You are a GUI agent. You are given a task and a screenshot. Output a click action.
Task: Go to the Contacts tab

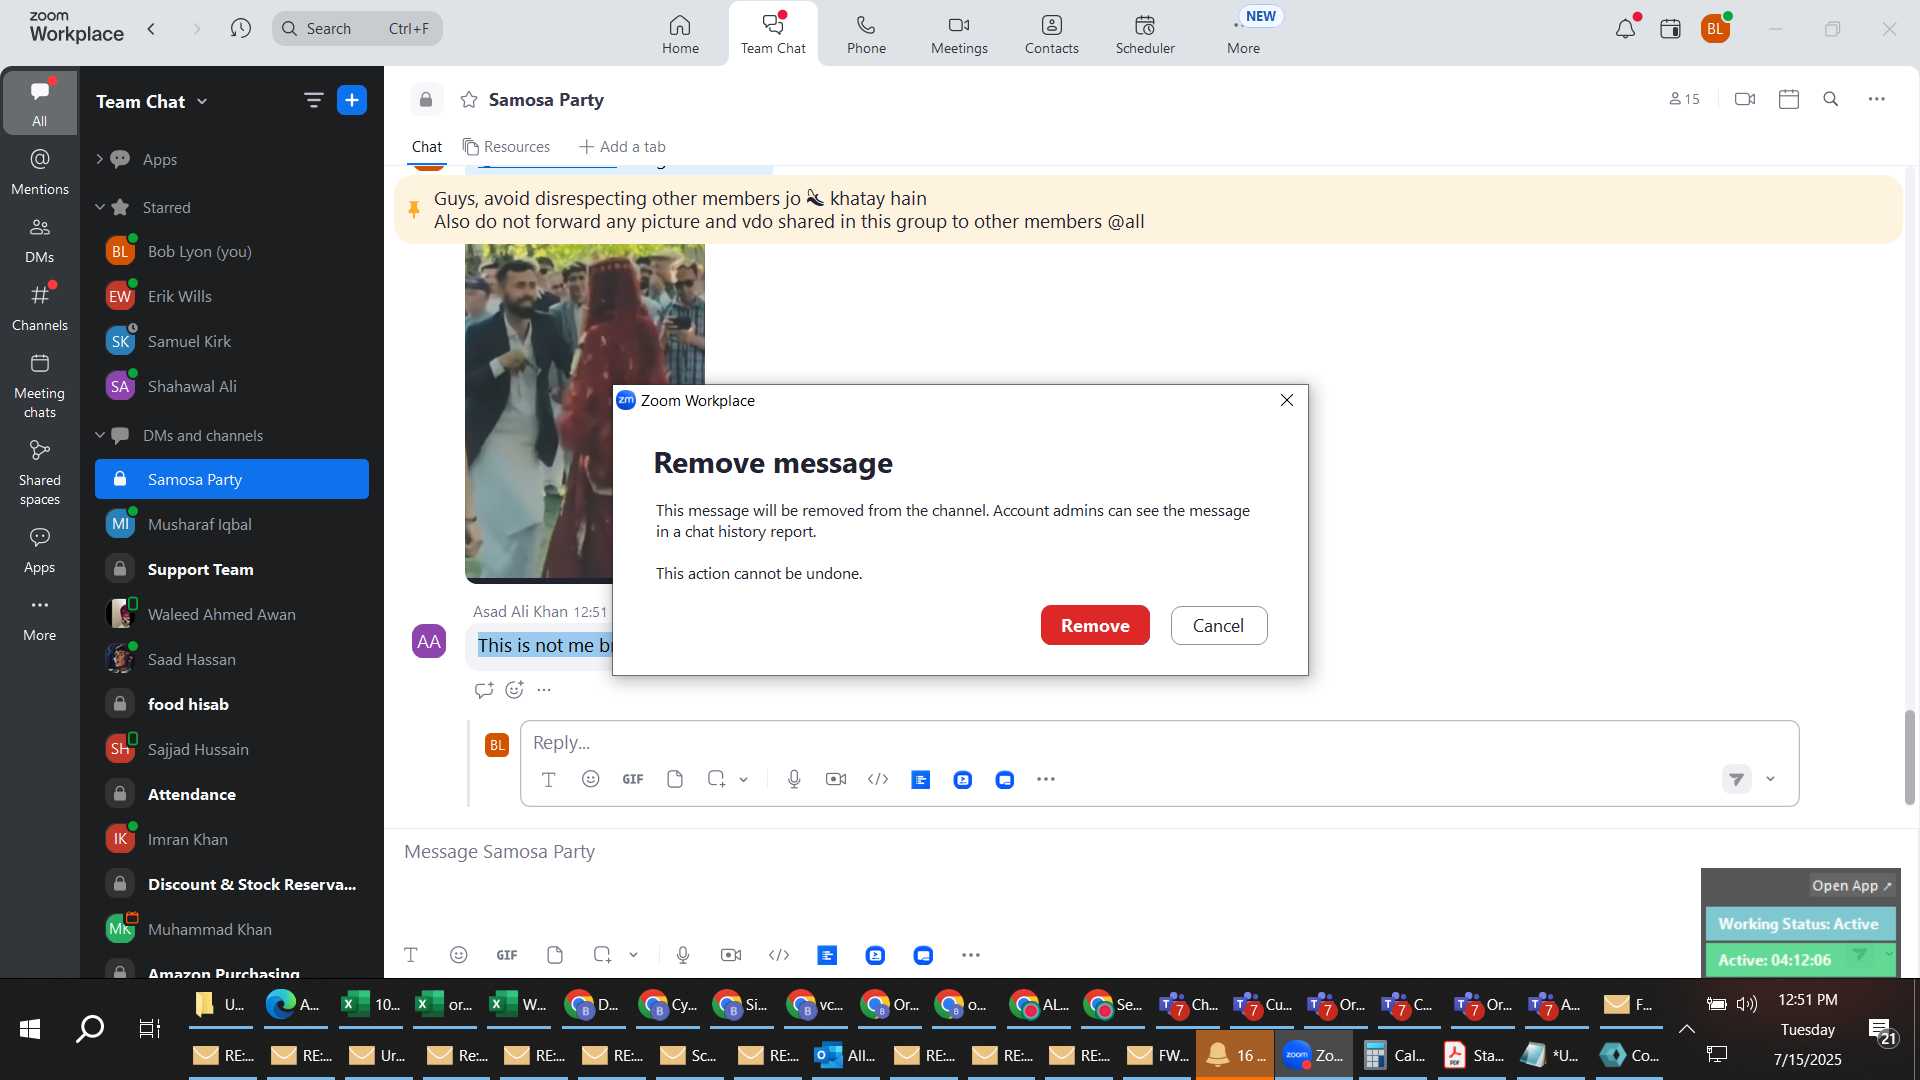click(1051, 34)
